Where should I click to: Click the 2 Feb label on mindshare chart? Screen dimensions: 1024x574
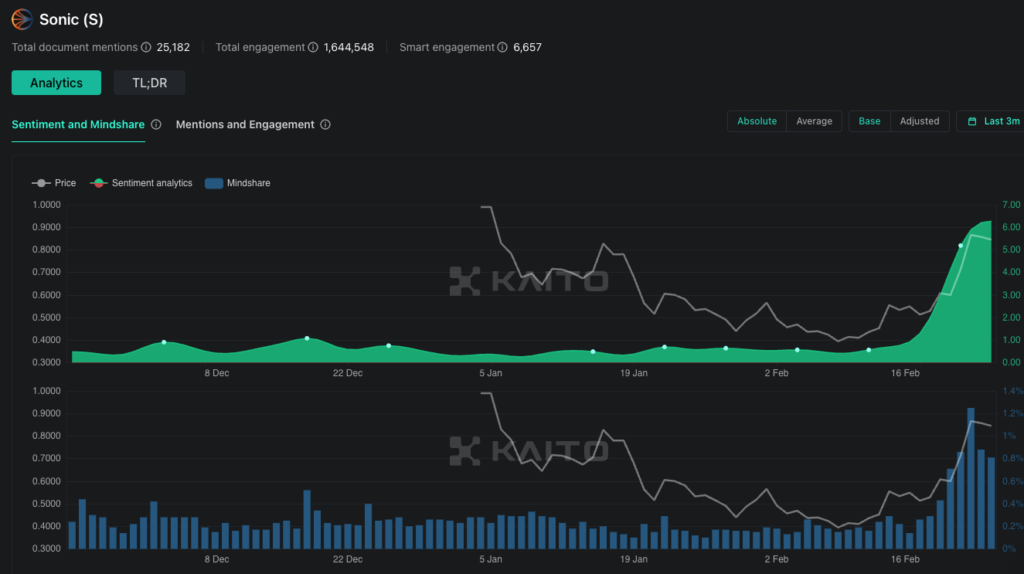776,559
